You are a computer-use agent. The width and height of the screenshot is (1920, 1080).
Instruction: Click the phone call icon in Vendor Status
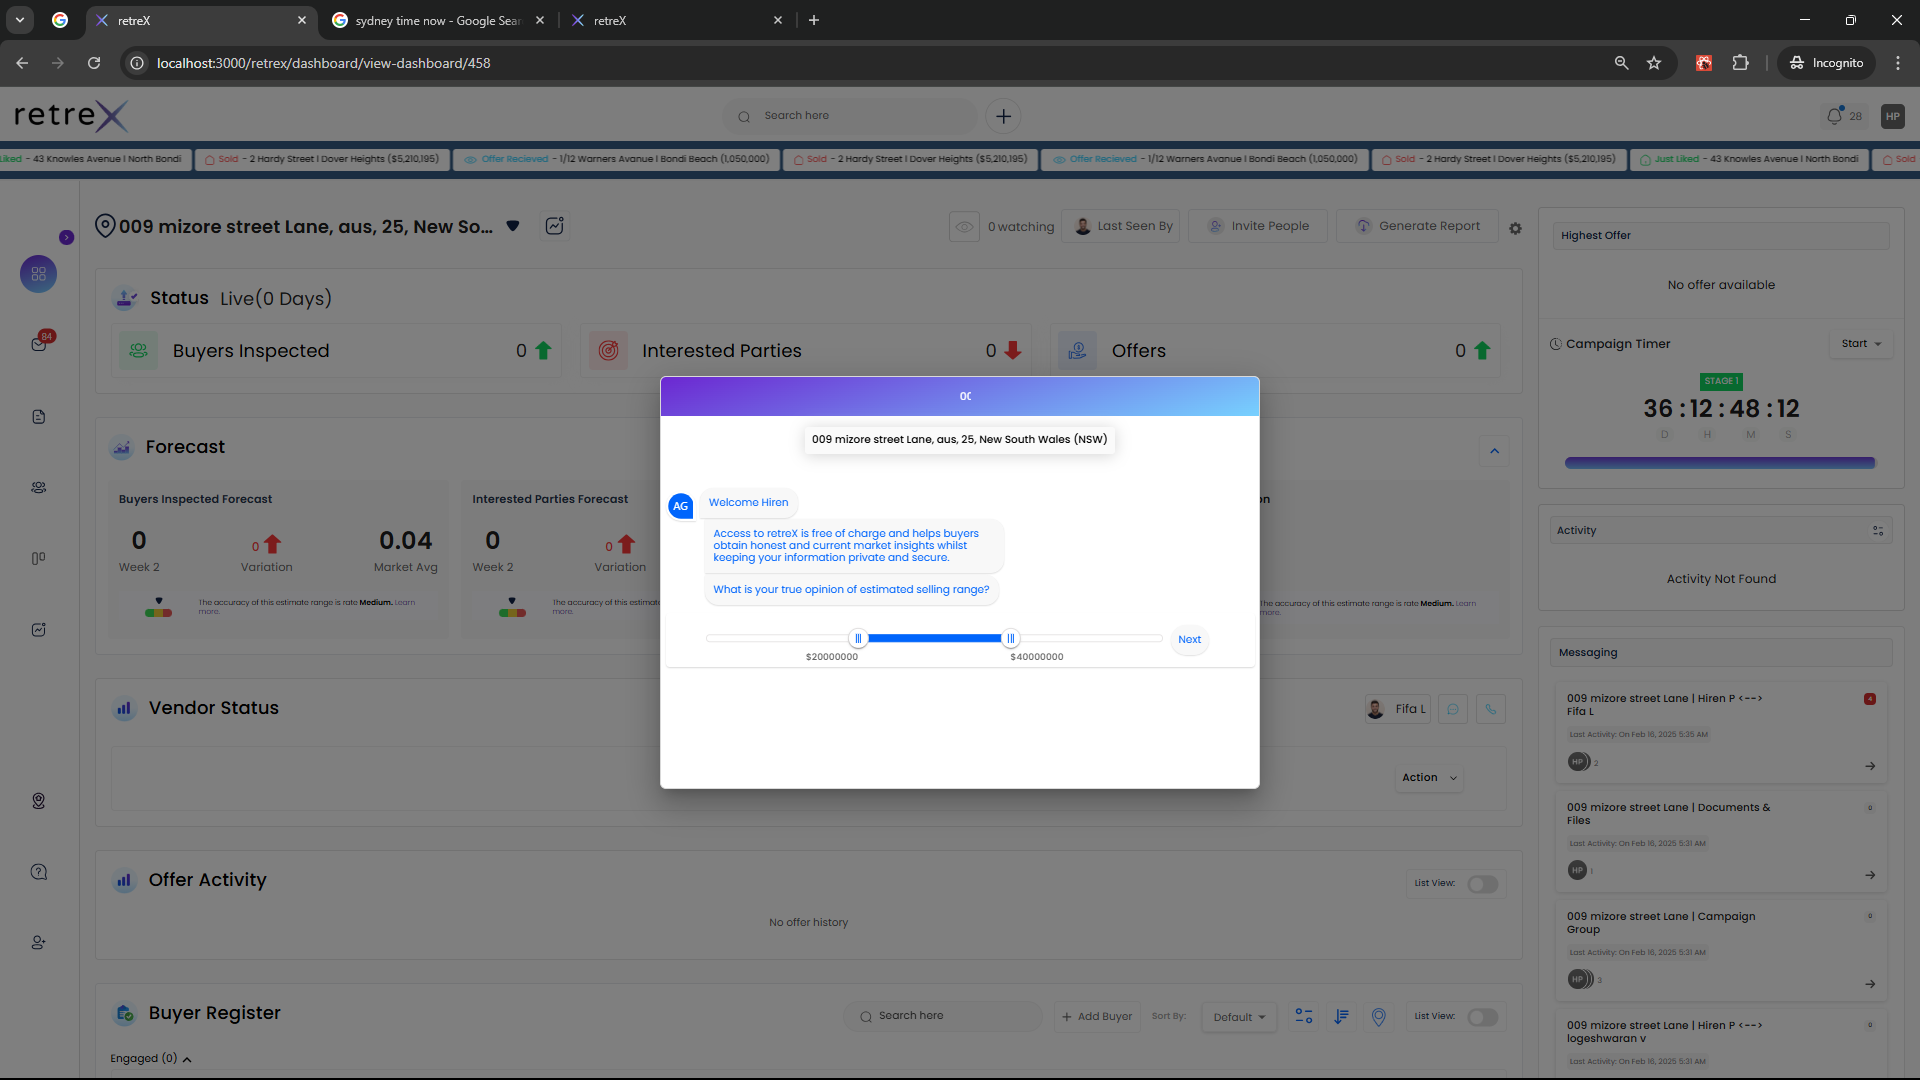click(x=1490, y=709)
